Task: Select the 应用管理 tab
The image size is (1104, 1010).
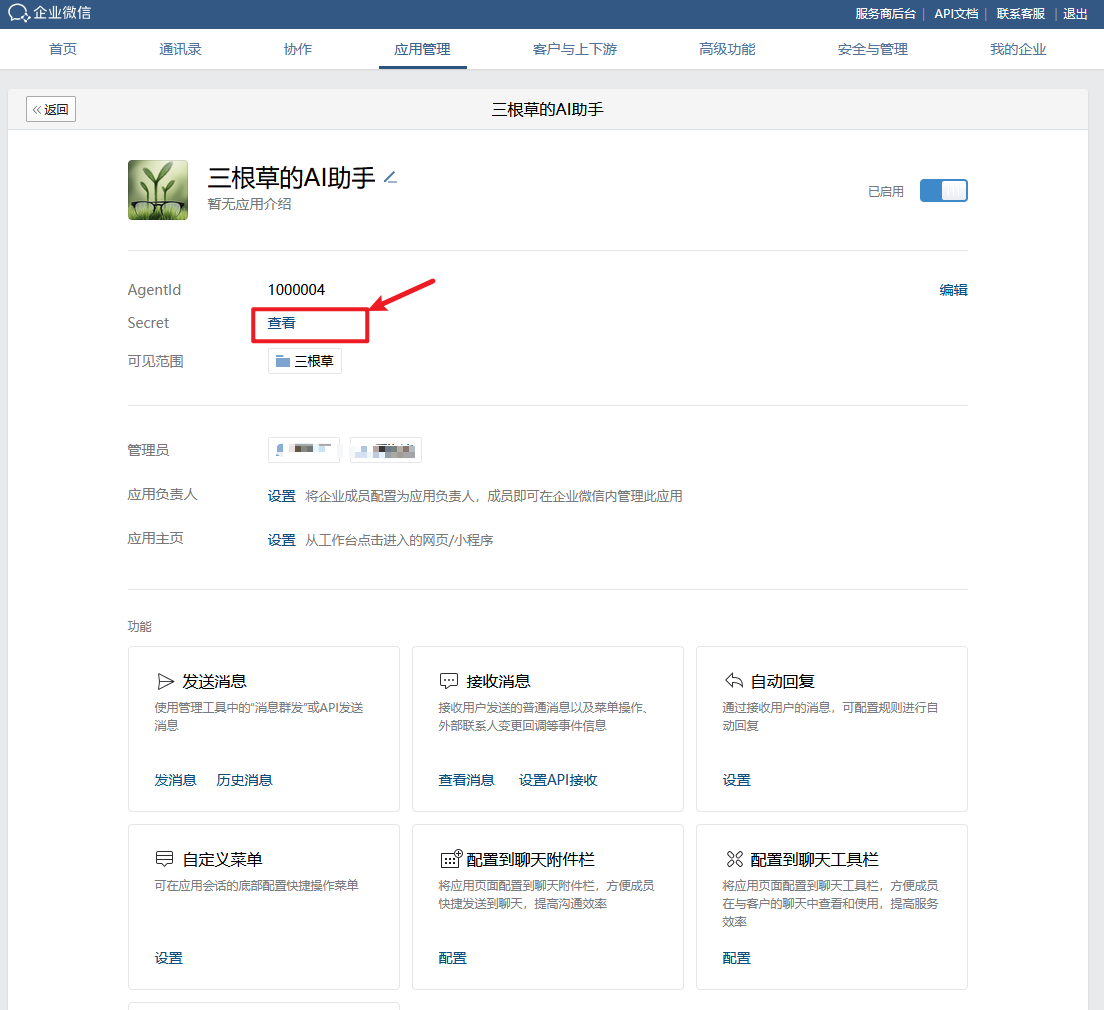Action: click(x=422, y=49)
